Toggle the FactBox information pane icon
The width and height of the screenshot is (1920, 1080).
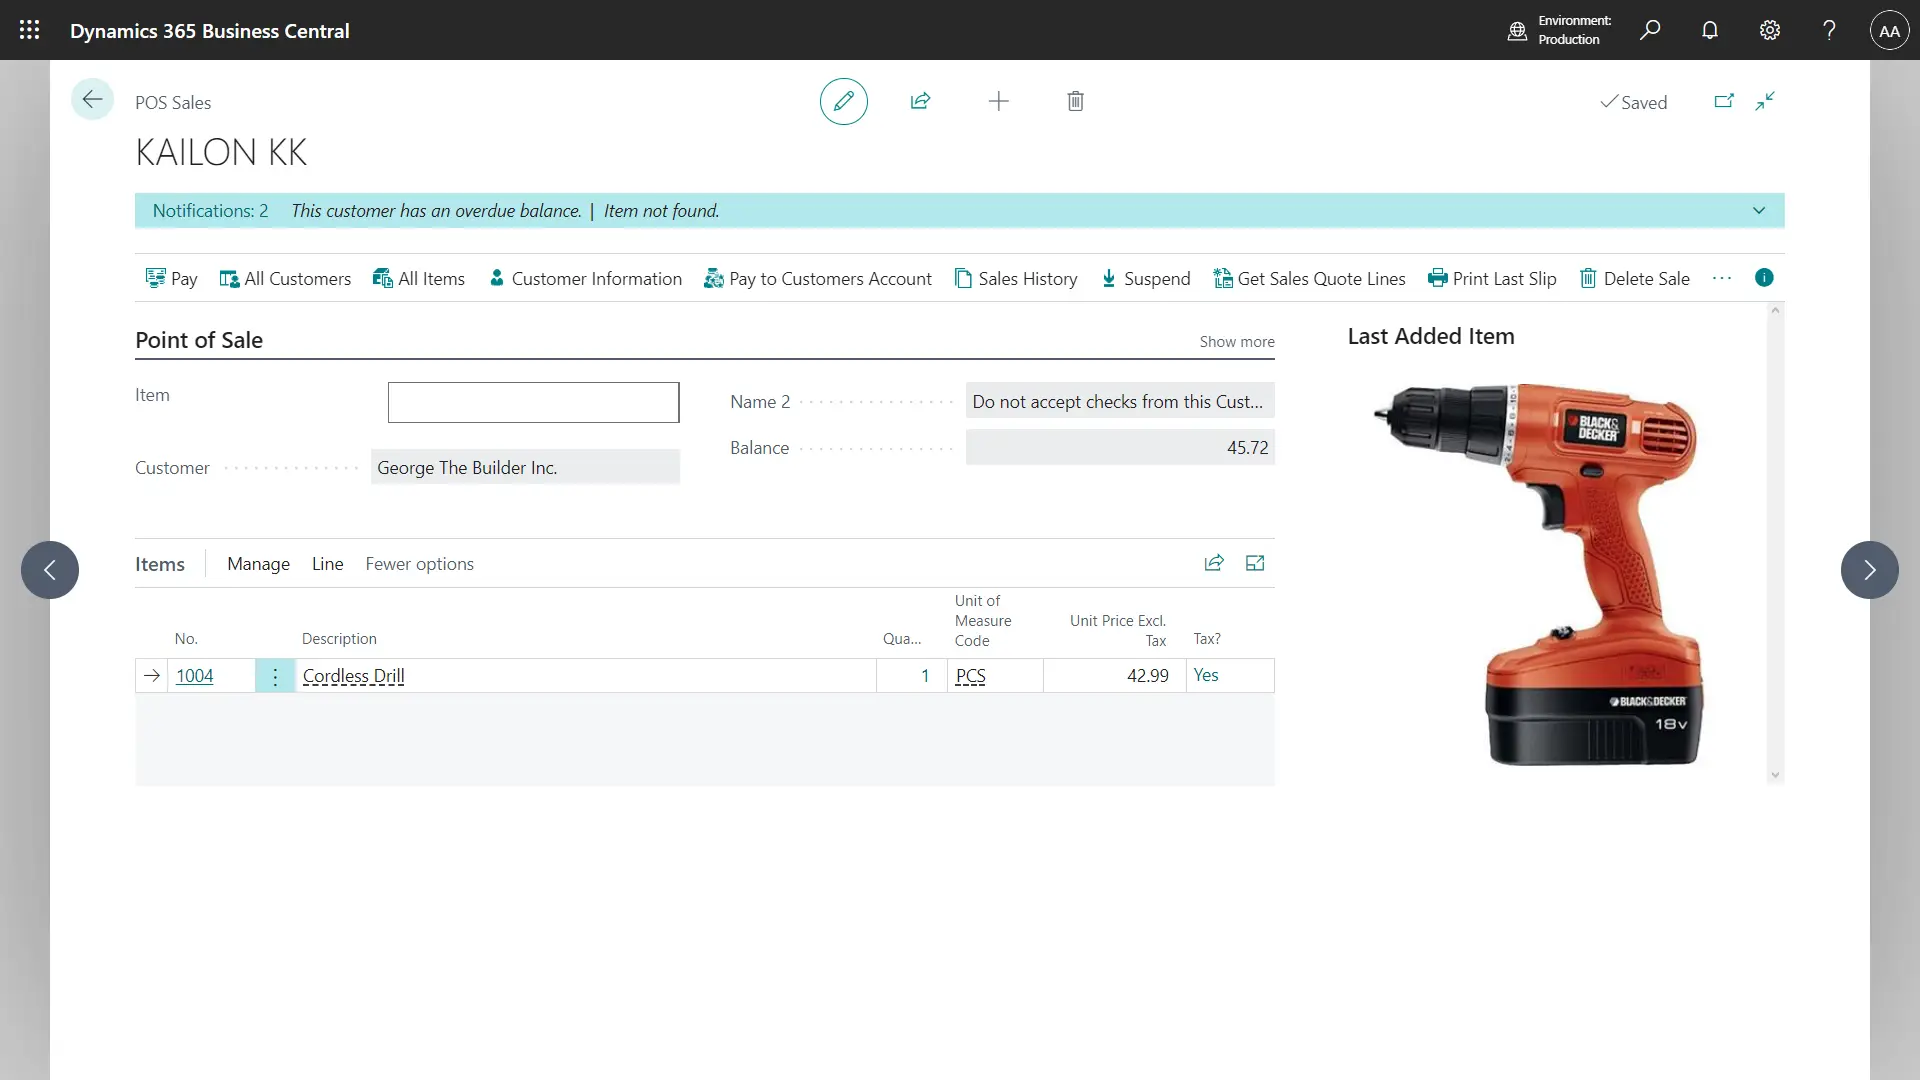click(1764, 278)
